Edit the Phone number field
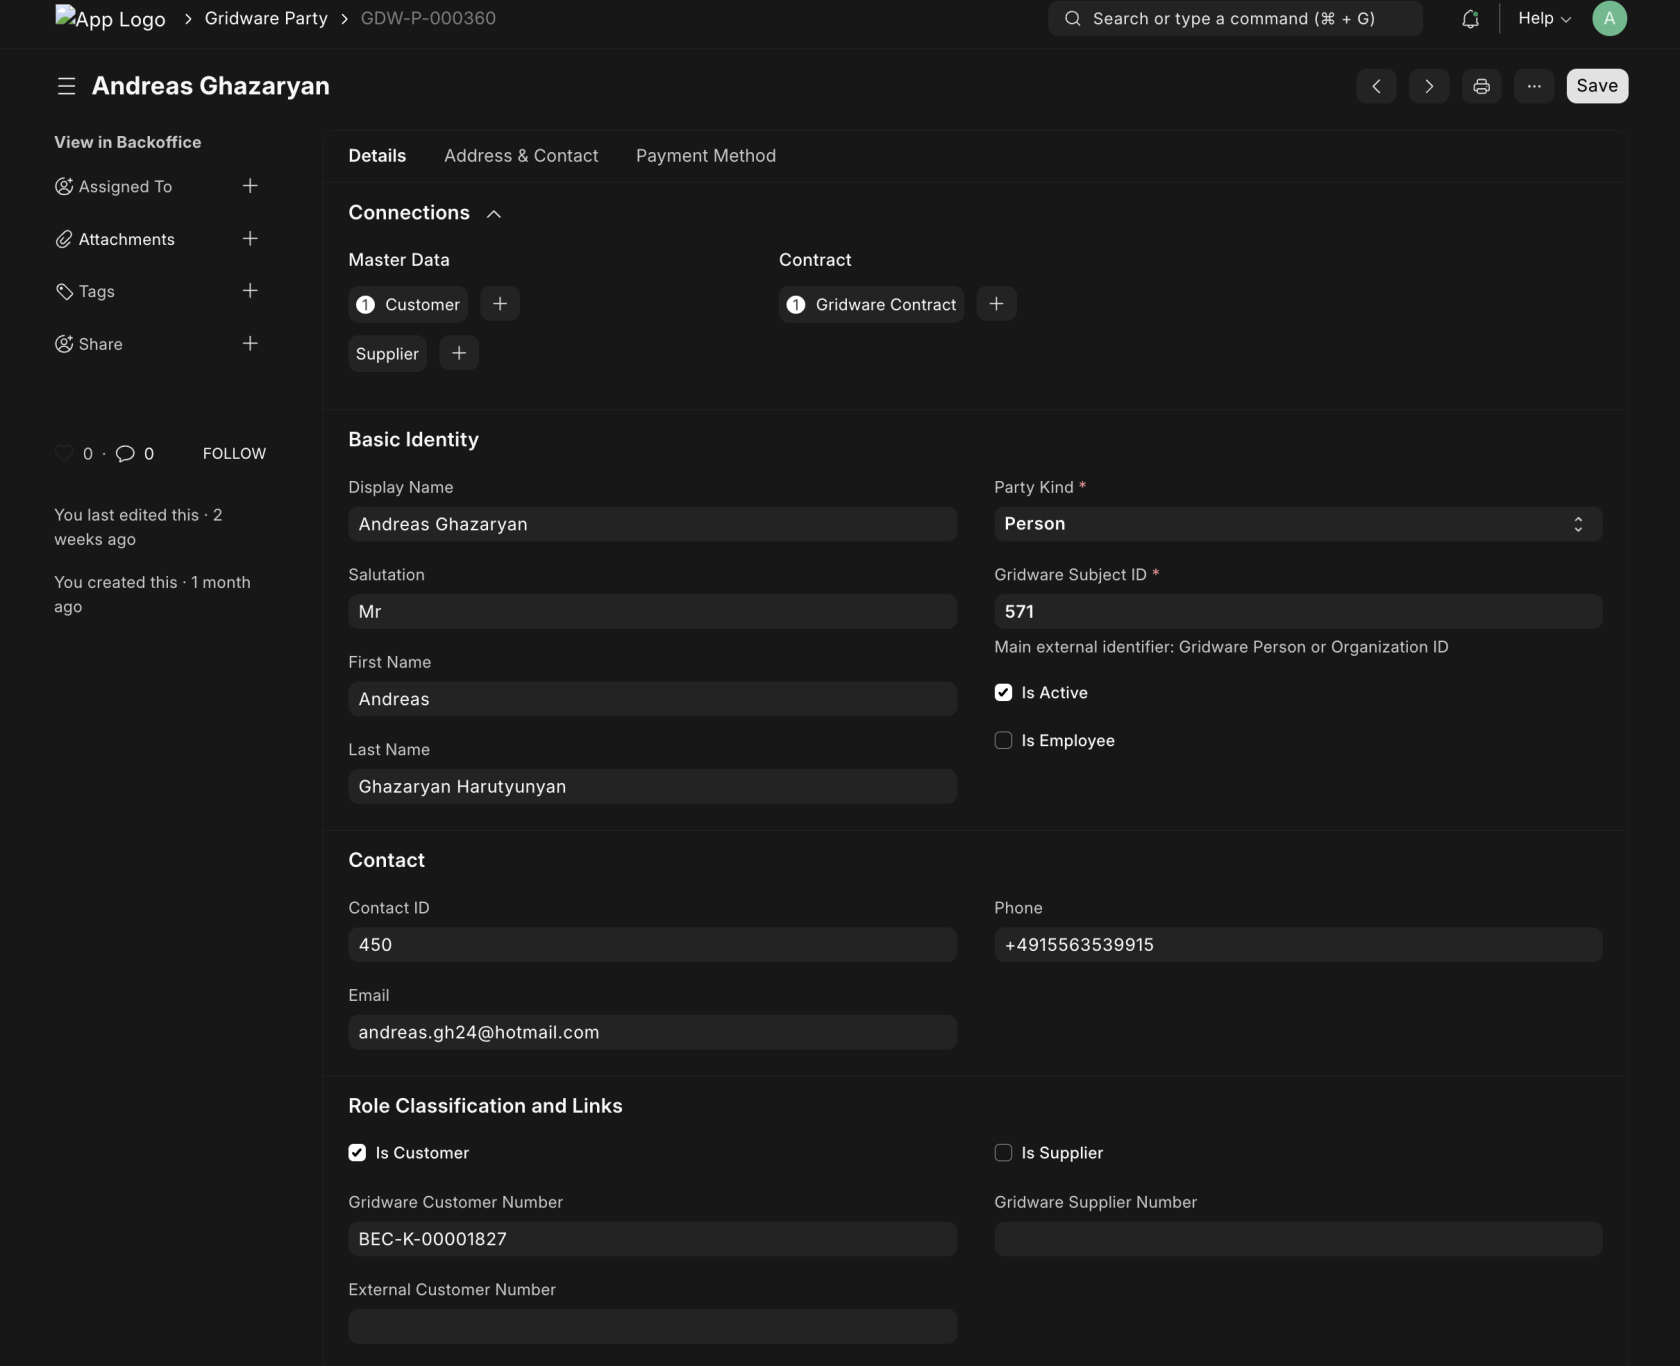Viewport: 1680px width, 1366px height. click(1298, 944)
